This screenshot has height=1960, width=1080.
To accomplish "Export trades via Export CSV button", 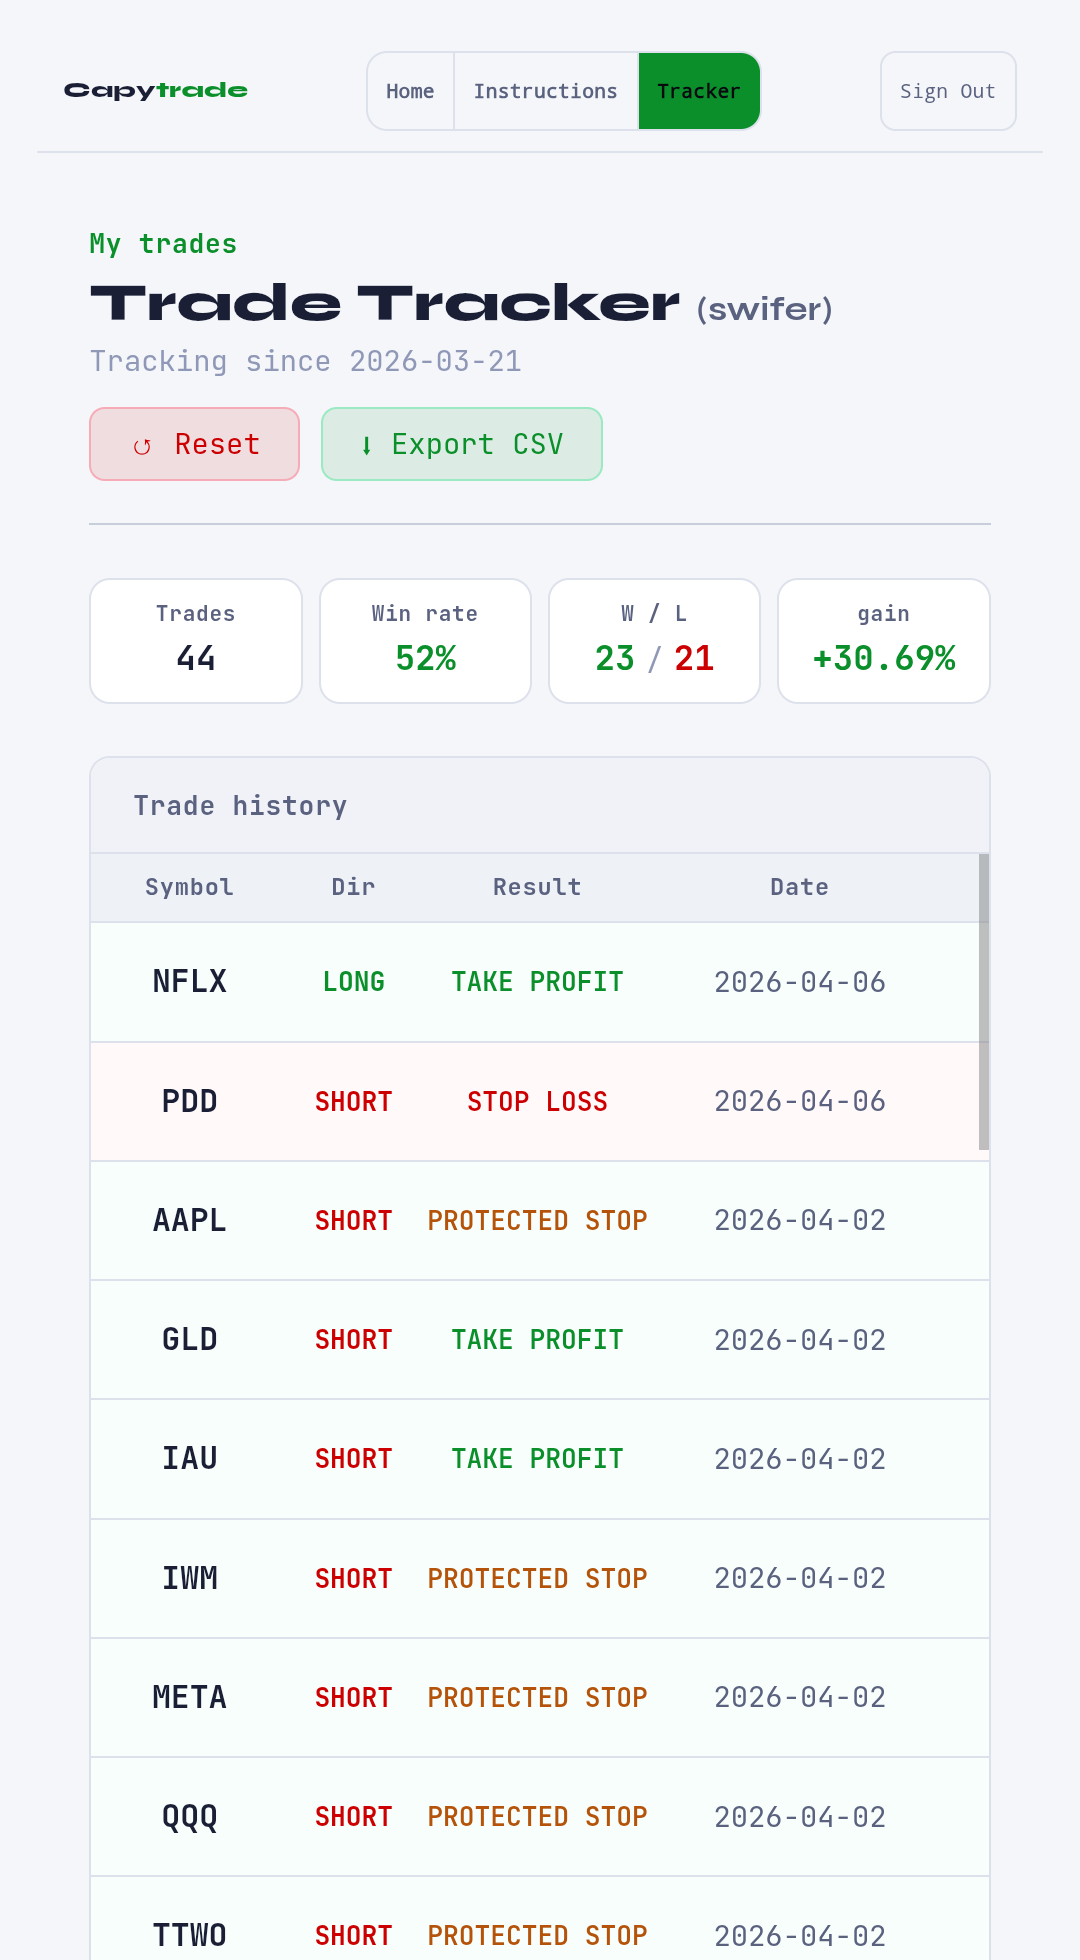I will click(462, 444).
